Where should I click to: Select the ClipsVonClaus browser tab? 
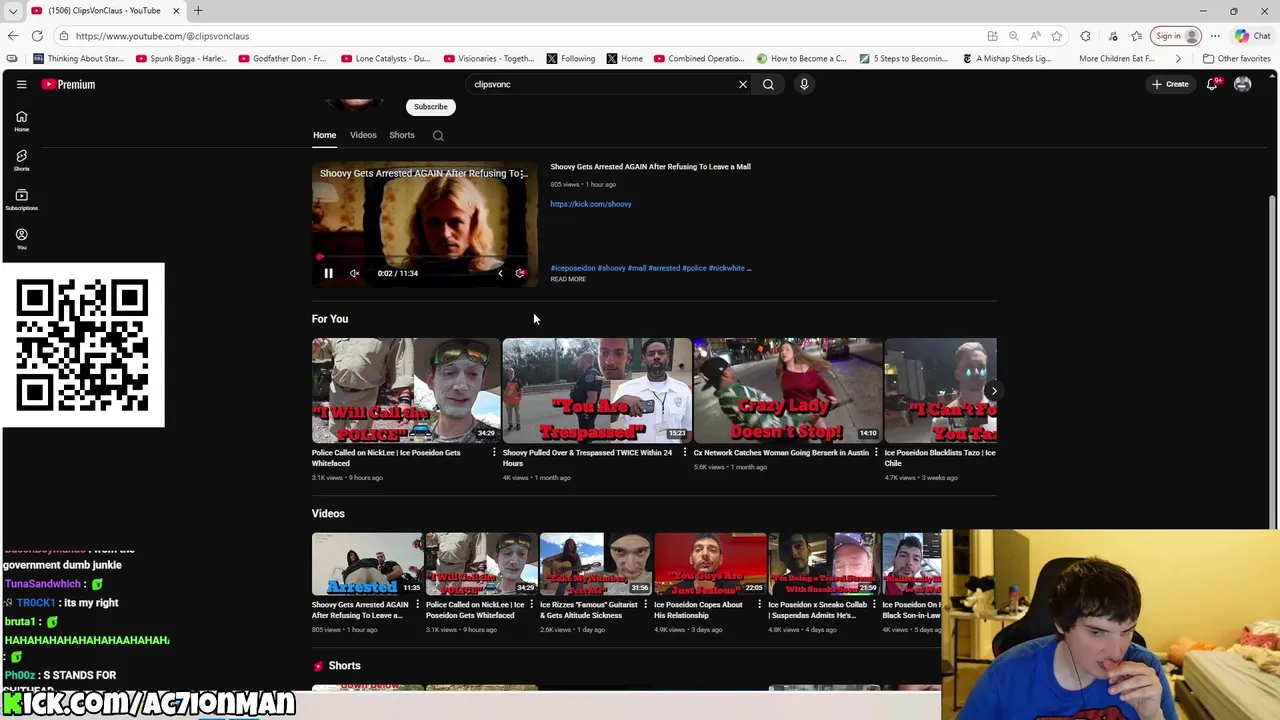[105, 10]
